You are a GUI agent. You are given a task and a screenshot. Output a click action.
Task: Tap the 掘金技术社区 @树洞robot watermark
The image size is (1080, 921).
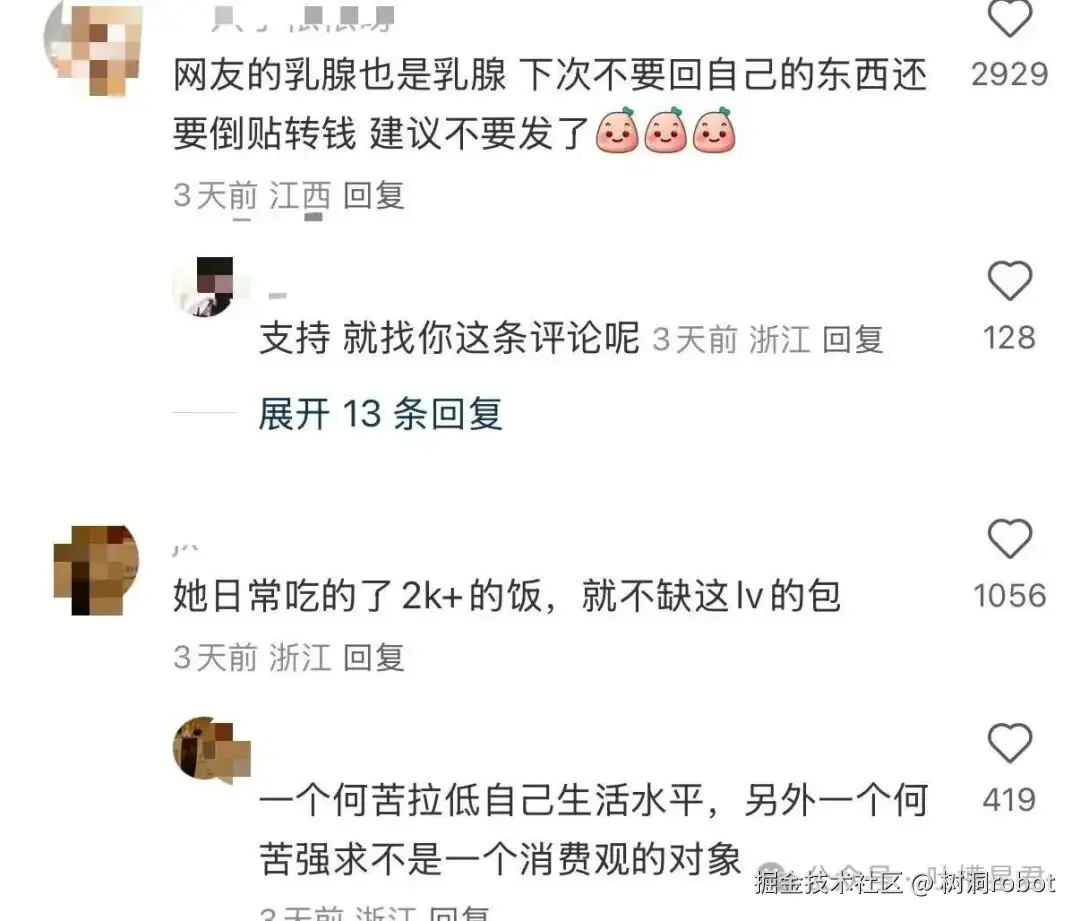click(904, 882)
